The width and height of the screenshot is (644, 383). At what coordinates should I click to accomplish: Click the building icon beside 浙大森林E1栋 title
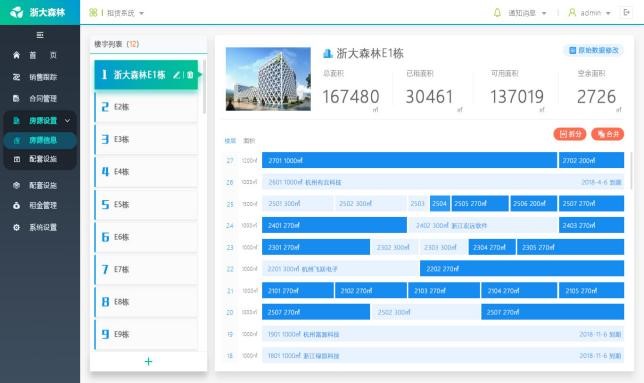tap(327, 53)
